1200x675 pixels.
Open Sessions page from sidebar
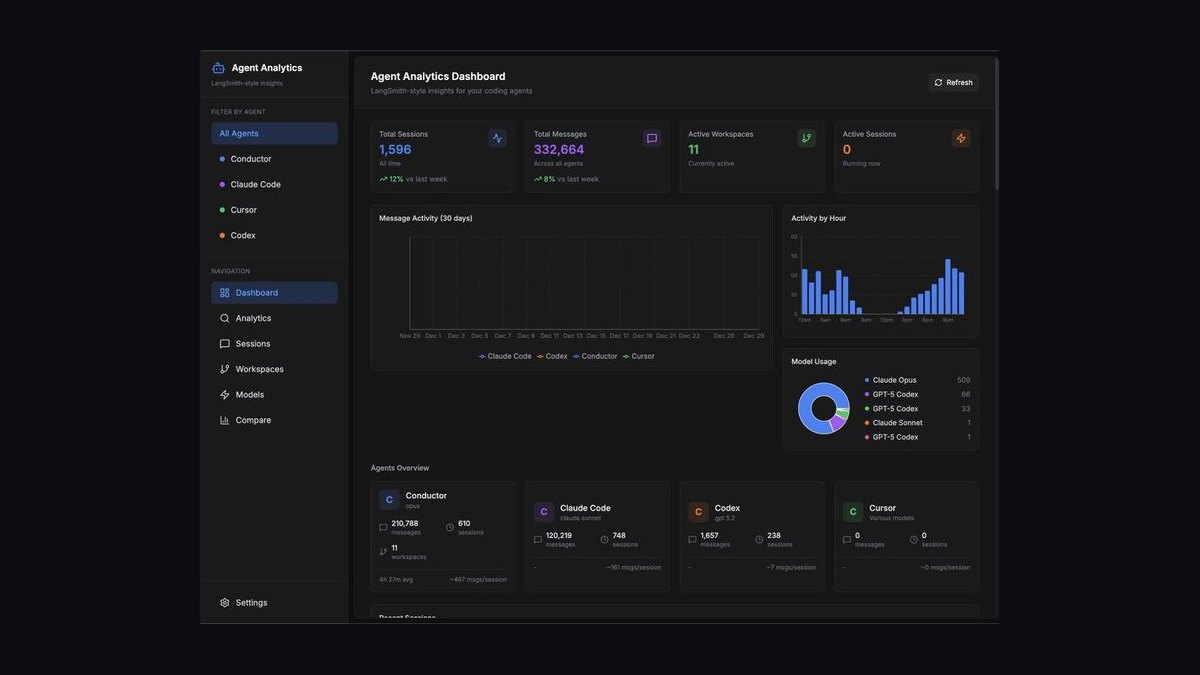(x=274, y=344)
